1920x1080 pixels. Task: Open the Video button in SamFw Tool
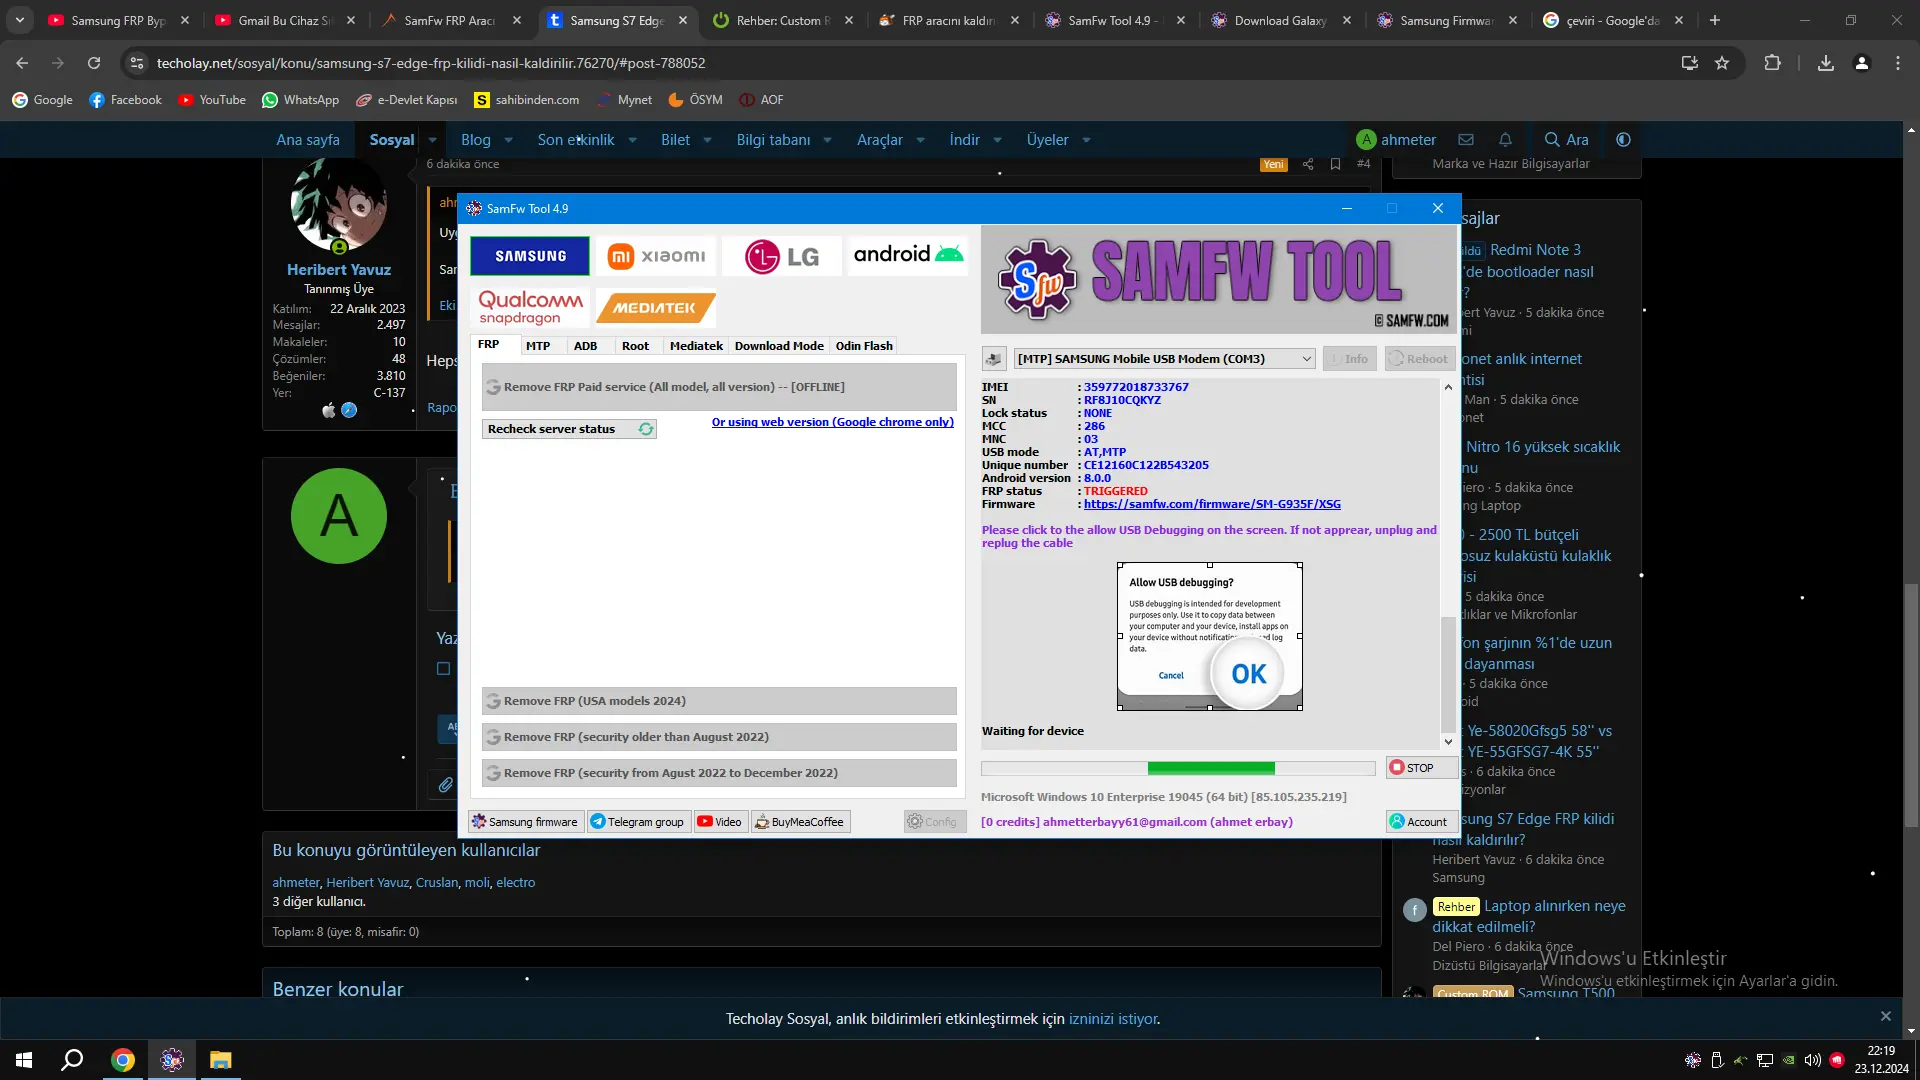click(x=720, y=822)
